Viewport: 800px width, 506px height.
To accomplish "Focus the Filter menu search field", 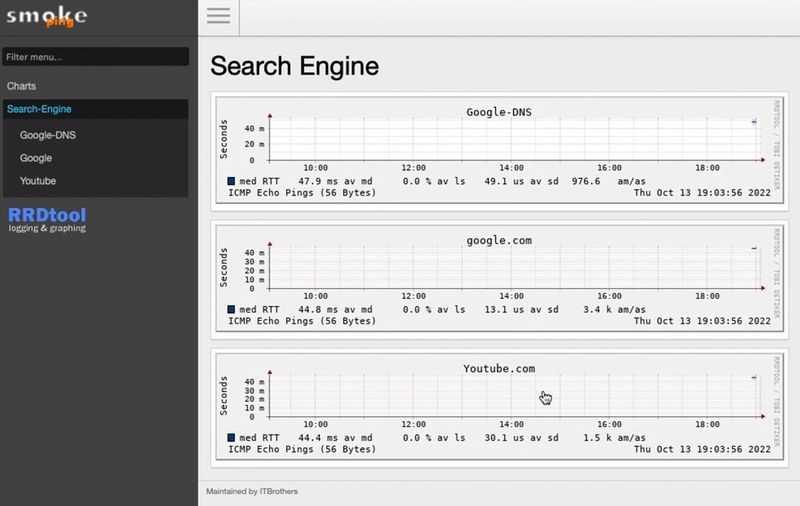I will 95,57.
